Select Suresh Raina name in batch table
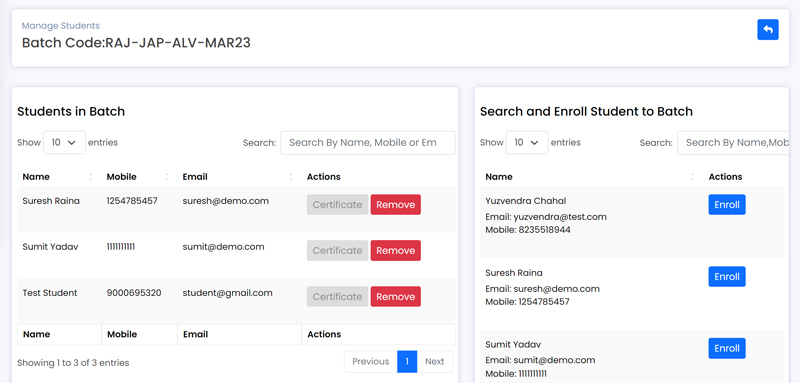Viewport: 800px width, 383px height. tap(51, 201)
